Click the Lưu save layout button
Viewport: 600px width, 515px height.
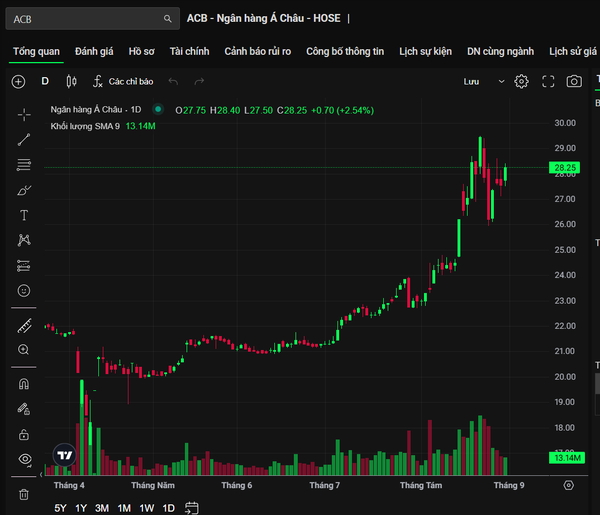(x=471, y=81)
